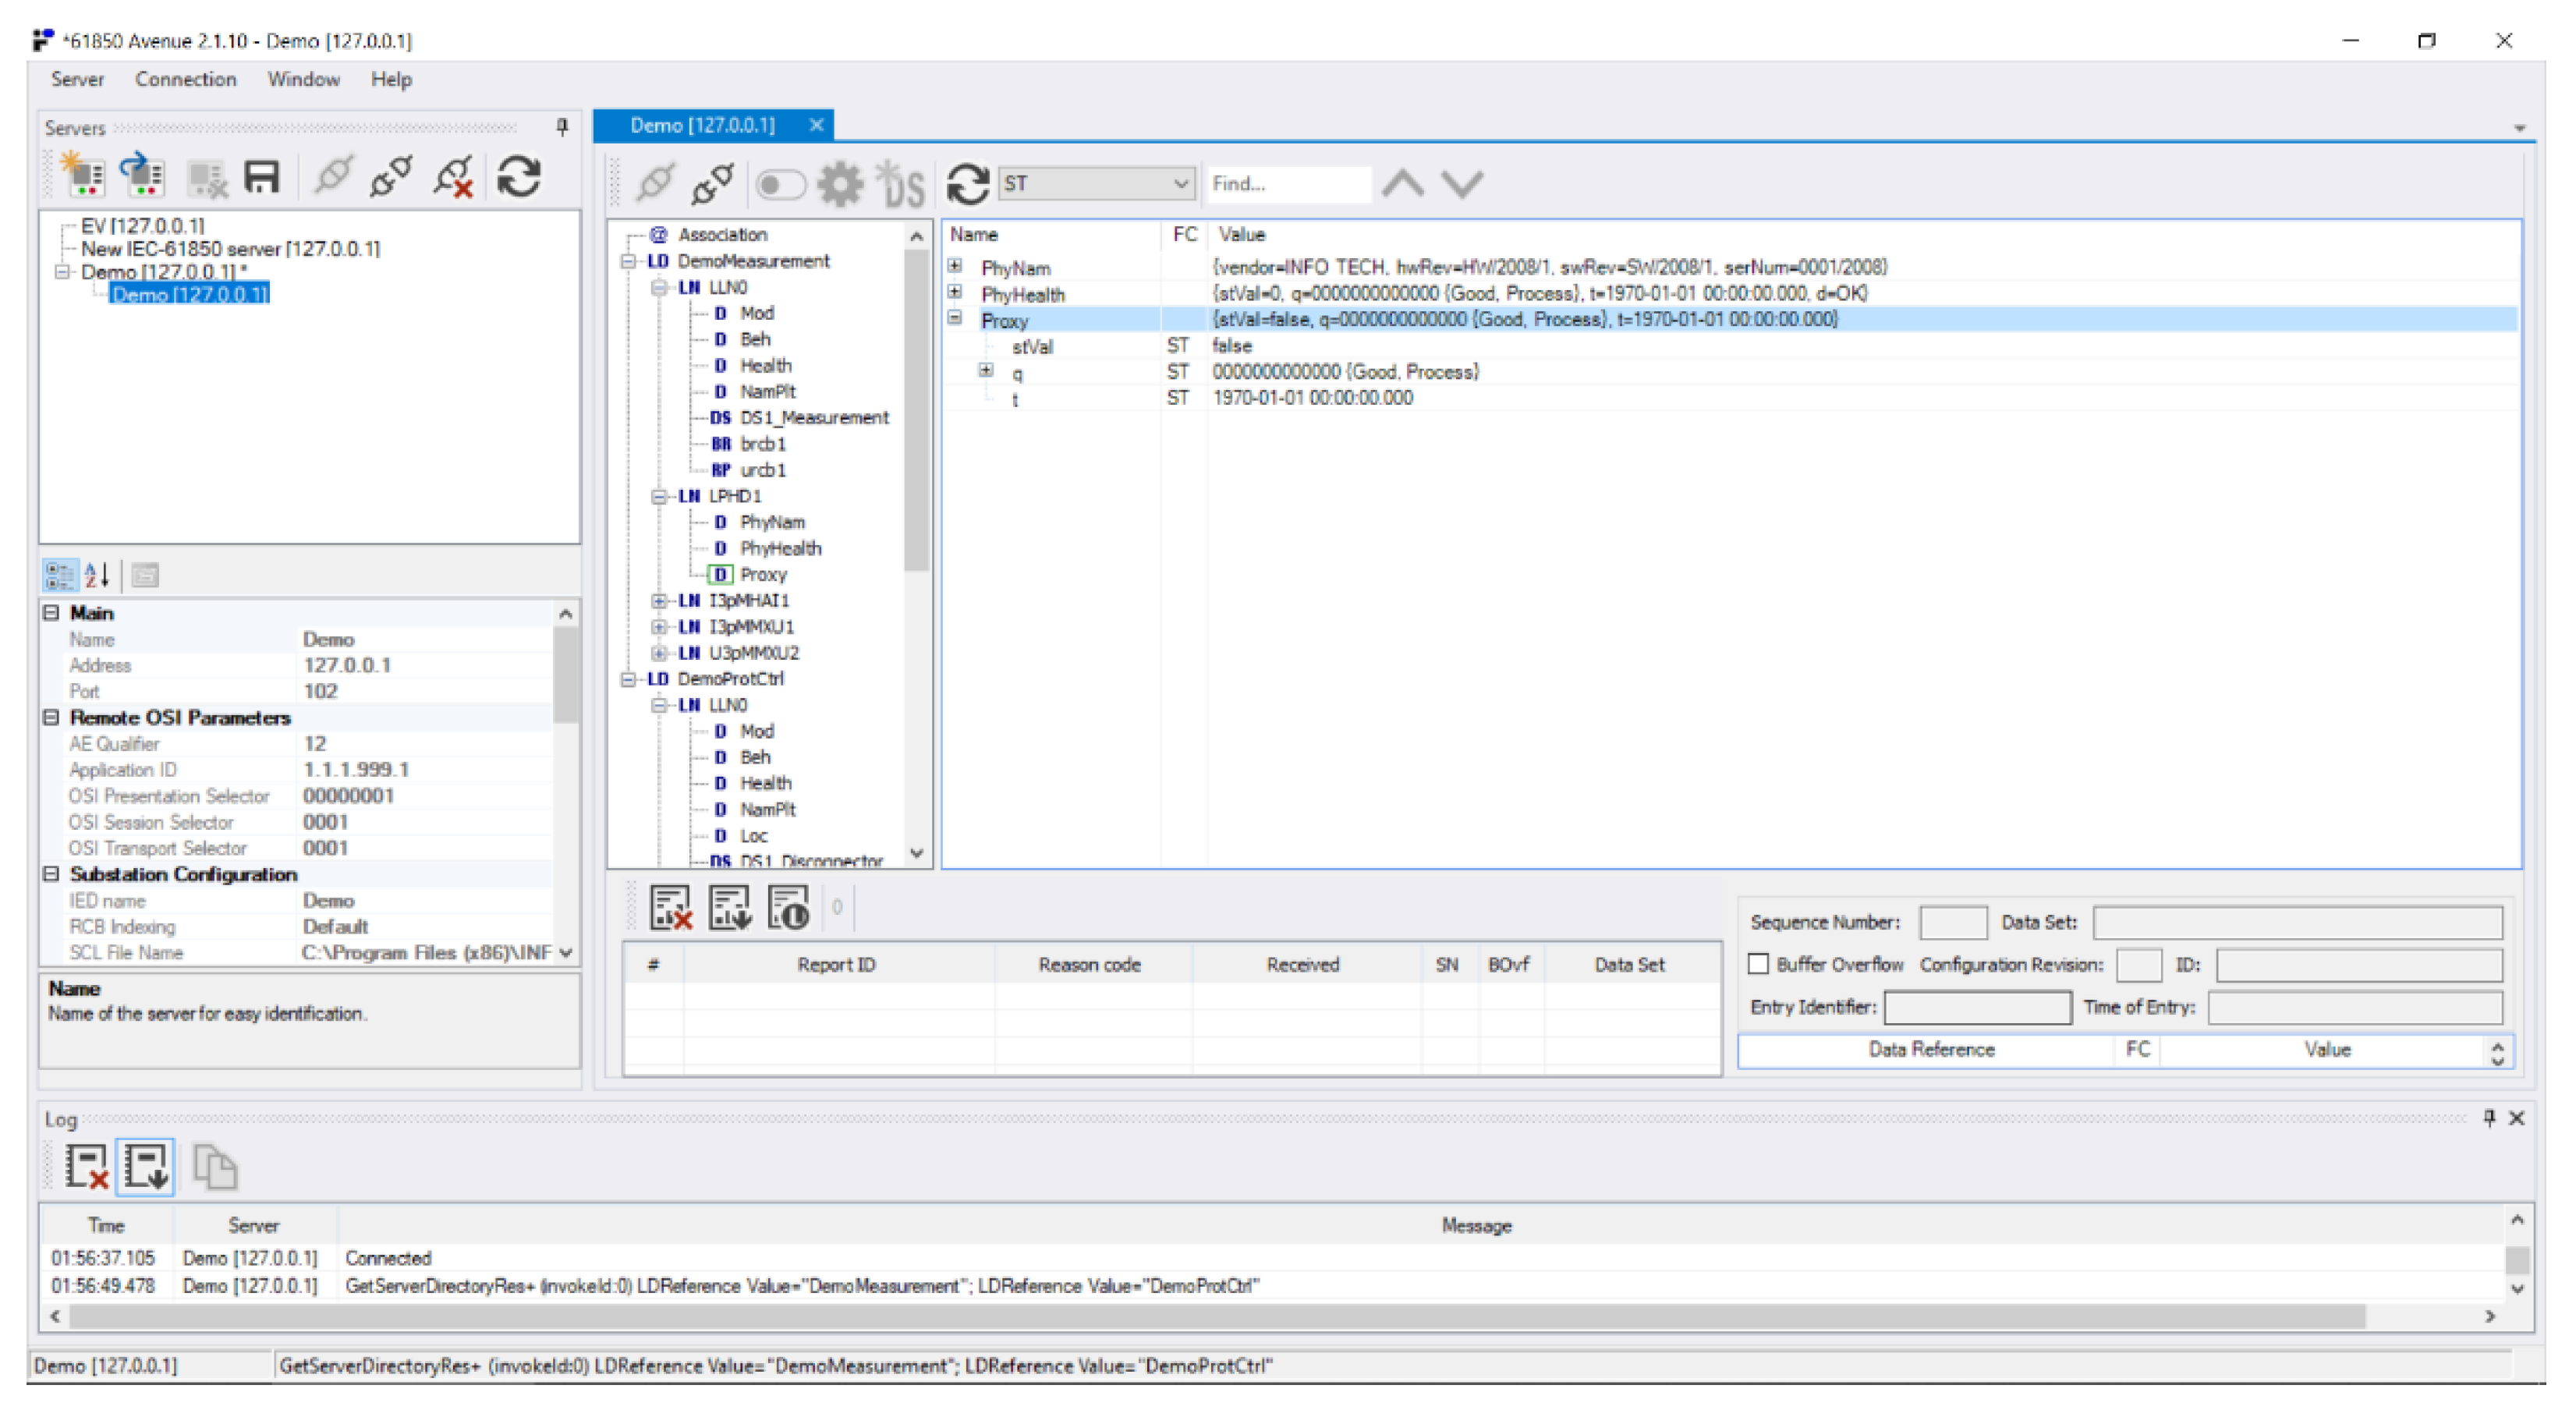Click the clear log icon
Screen dimensions: 2576x1410
click(x=86, y=1166)
